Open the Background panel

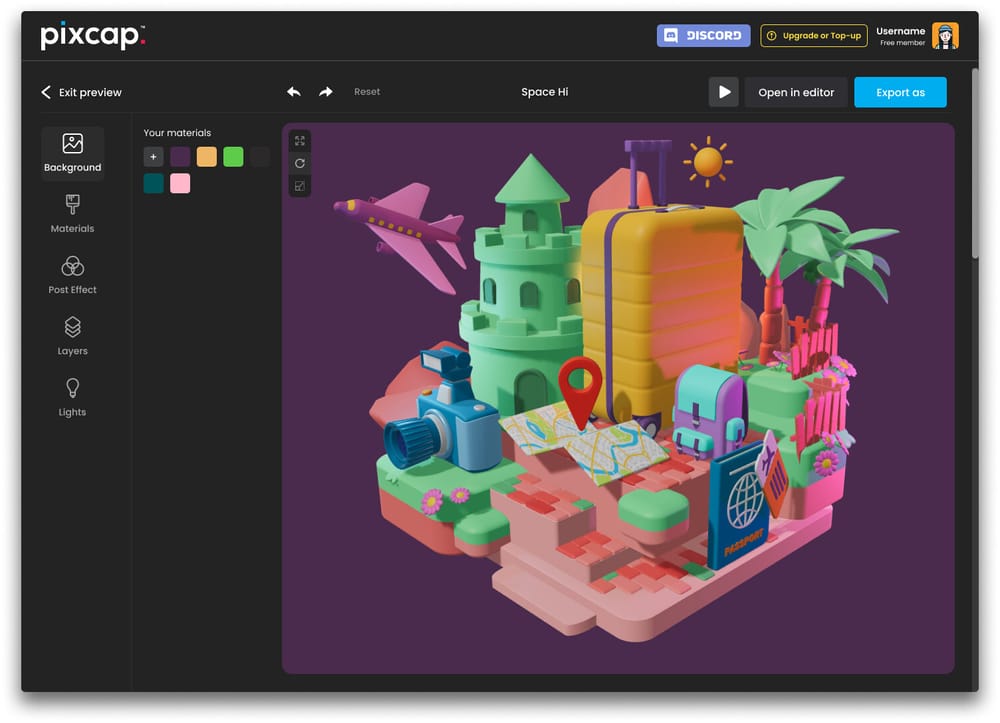point(72,152)
